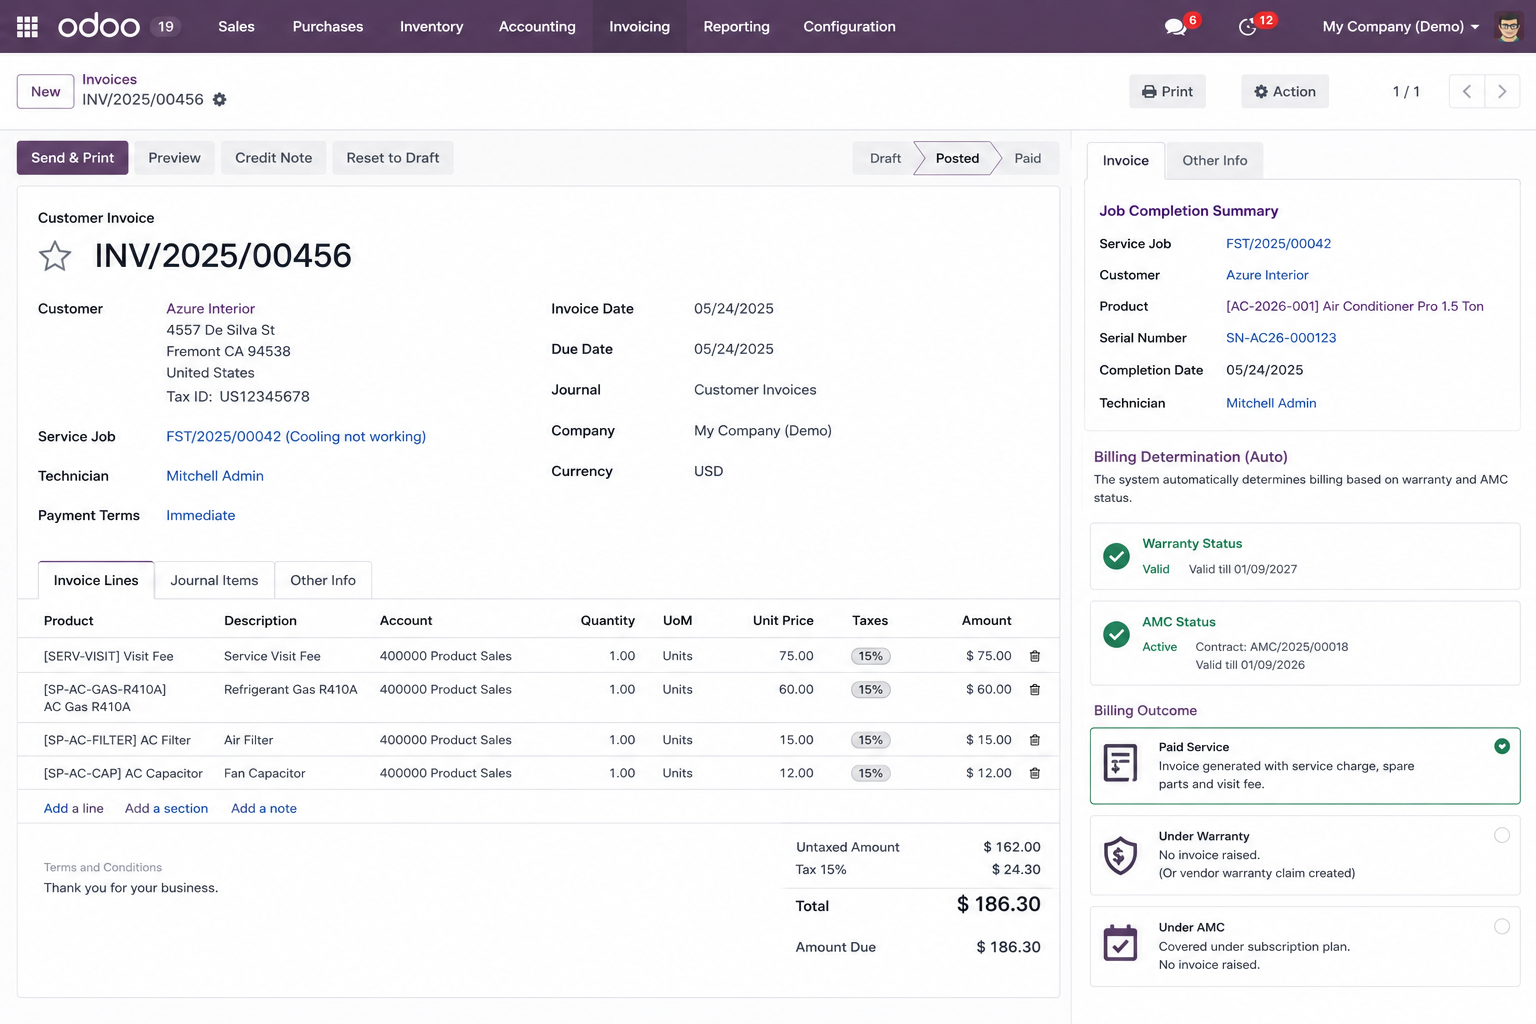Select the Other Info tab in the side panel
Viewport: 1536px width, 1024px height.
pos(1214,160)
